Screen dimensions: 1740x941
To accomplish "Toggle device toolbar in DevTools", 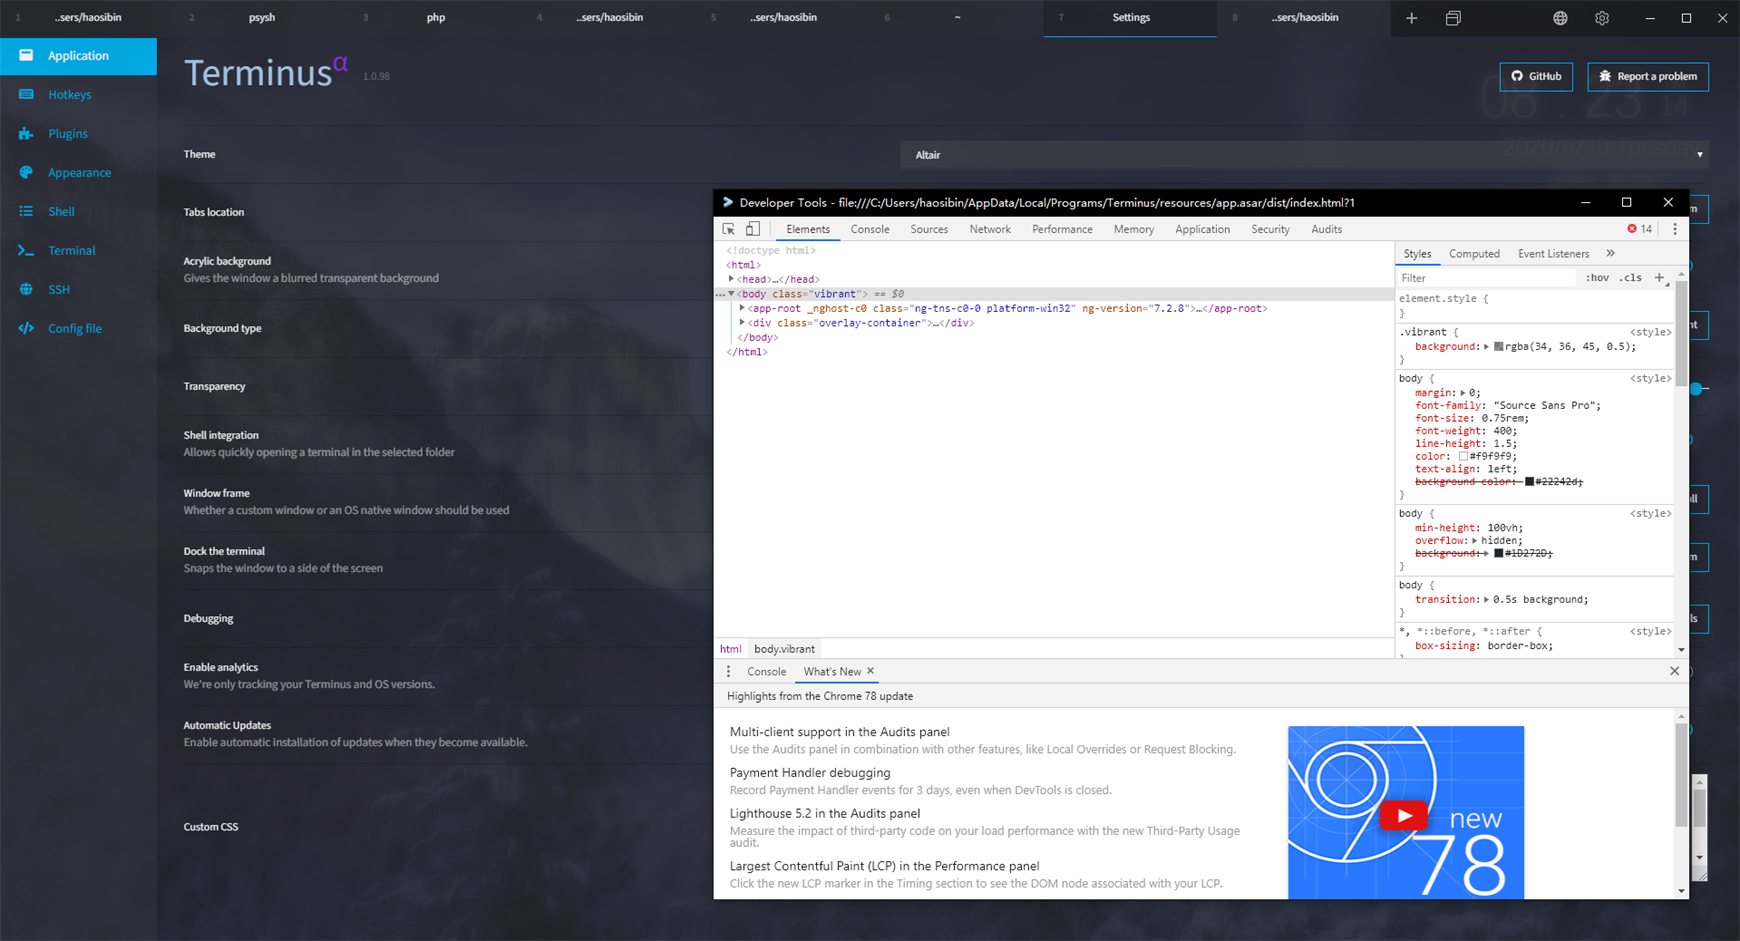I will (753, 229).
